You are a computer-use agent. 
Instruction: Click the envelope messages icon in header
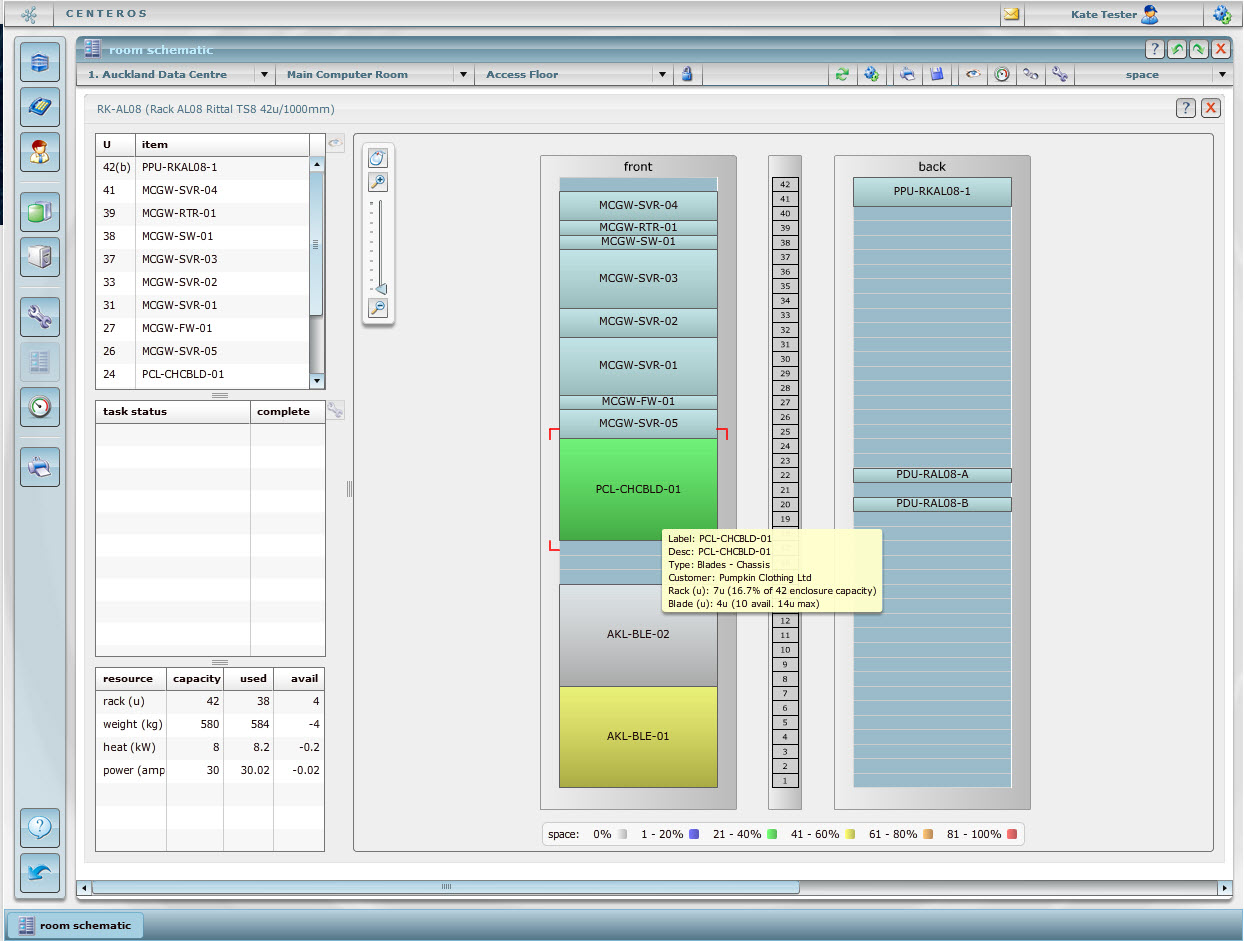coord(1011,14)
